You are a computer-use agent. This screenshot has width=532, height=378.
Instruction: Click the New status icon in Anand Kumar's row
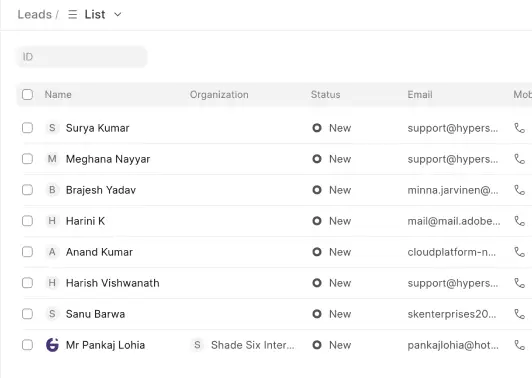tap(317, 252)
